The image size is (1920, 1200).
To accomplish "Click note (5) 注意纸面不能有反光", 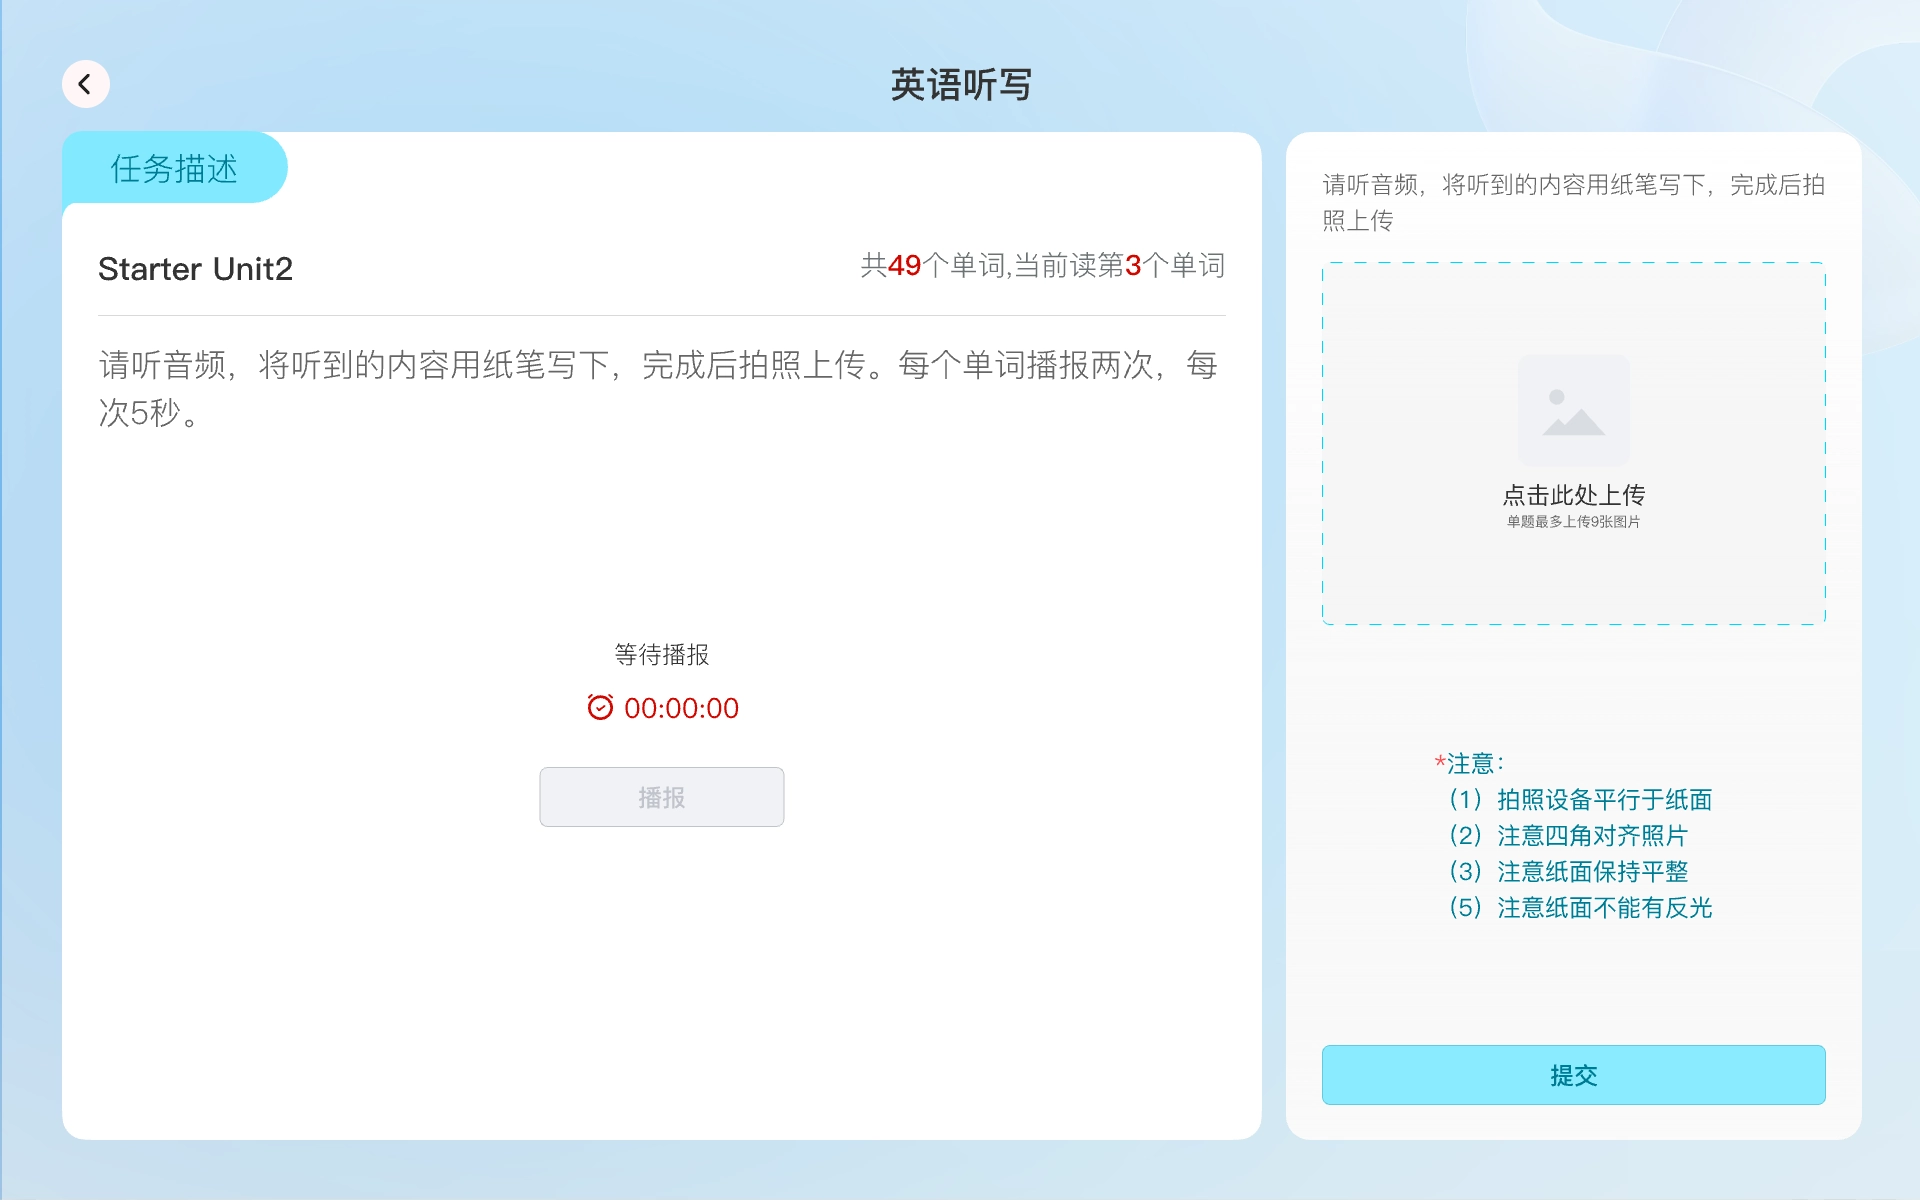I will pyautogui.click(x=1580, y=907).
